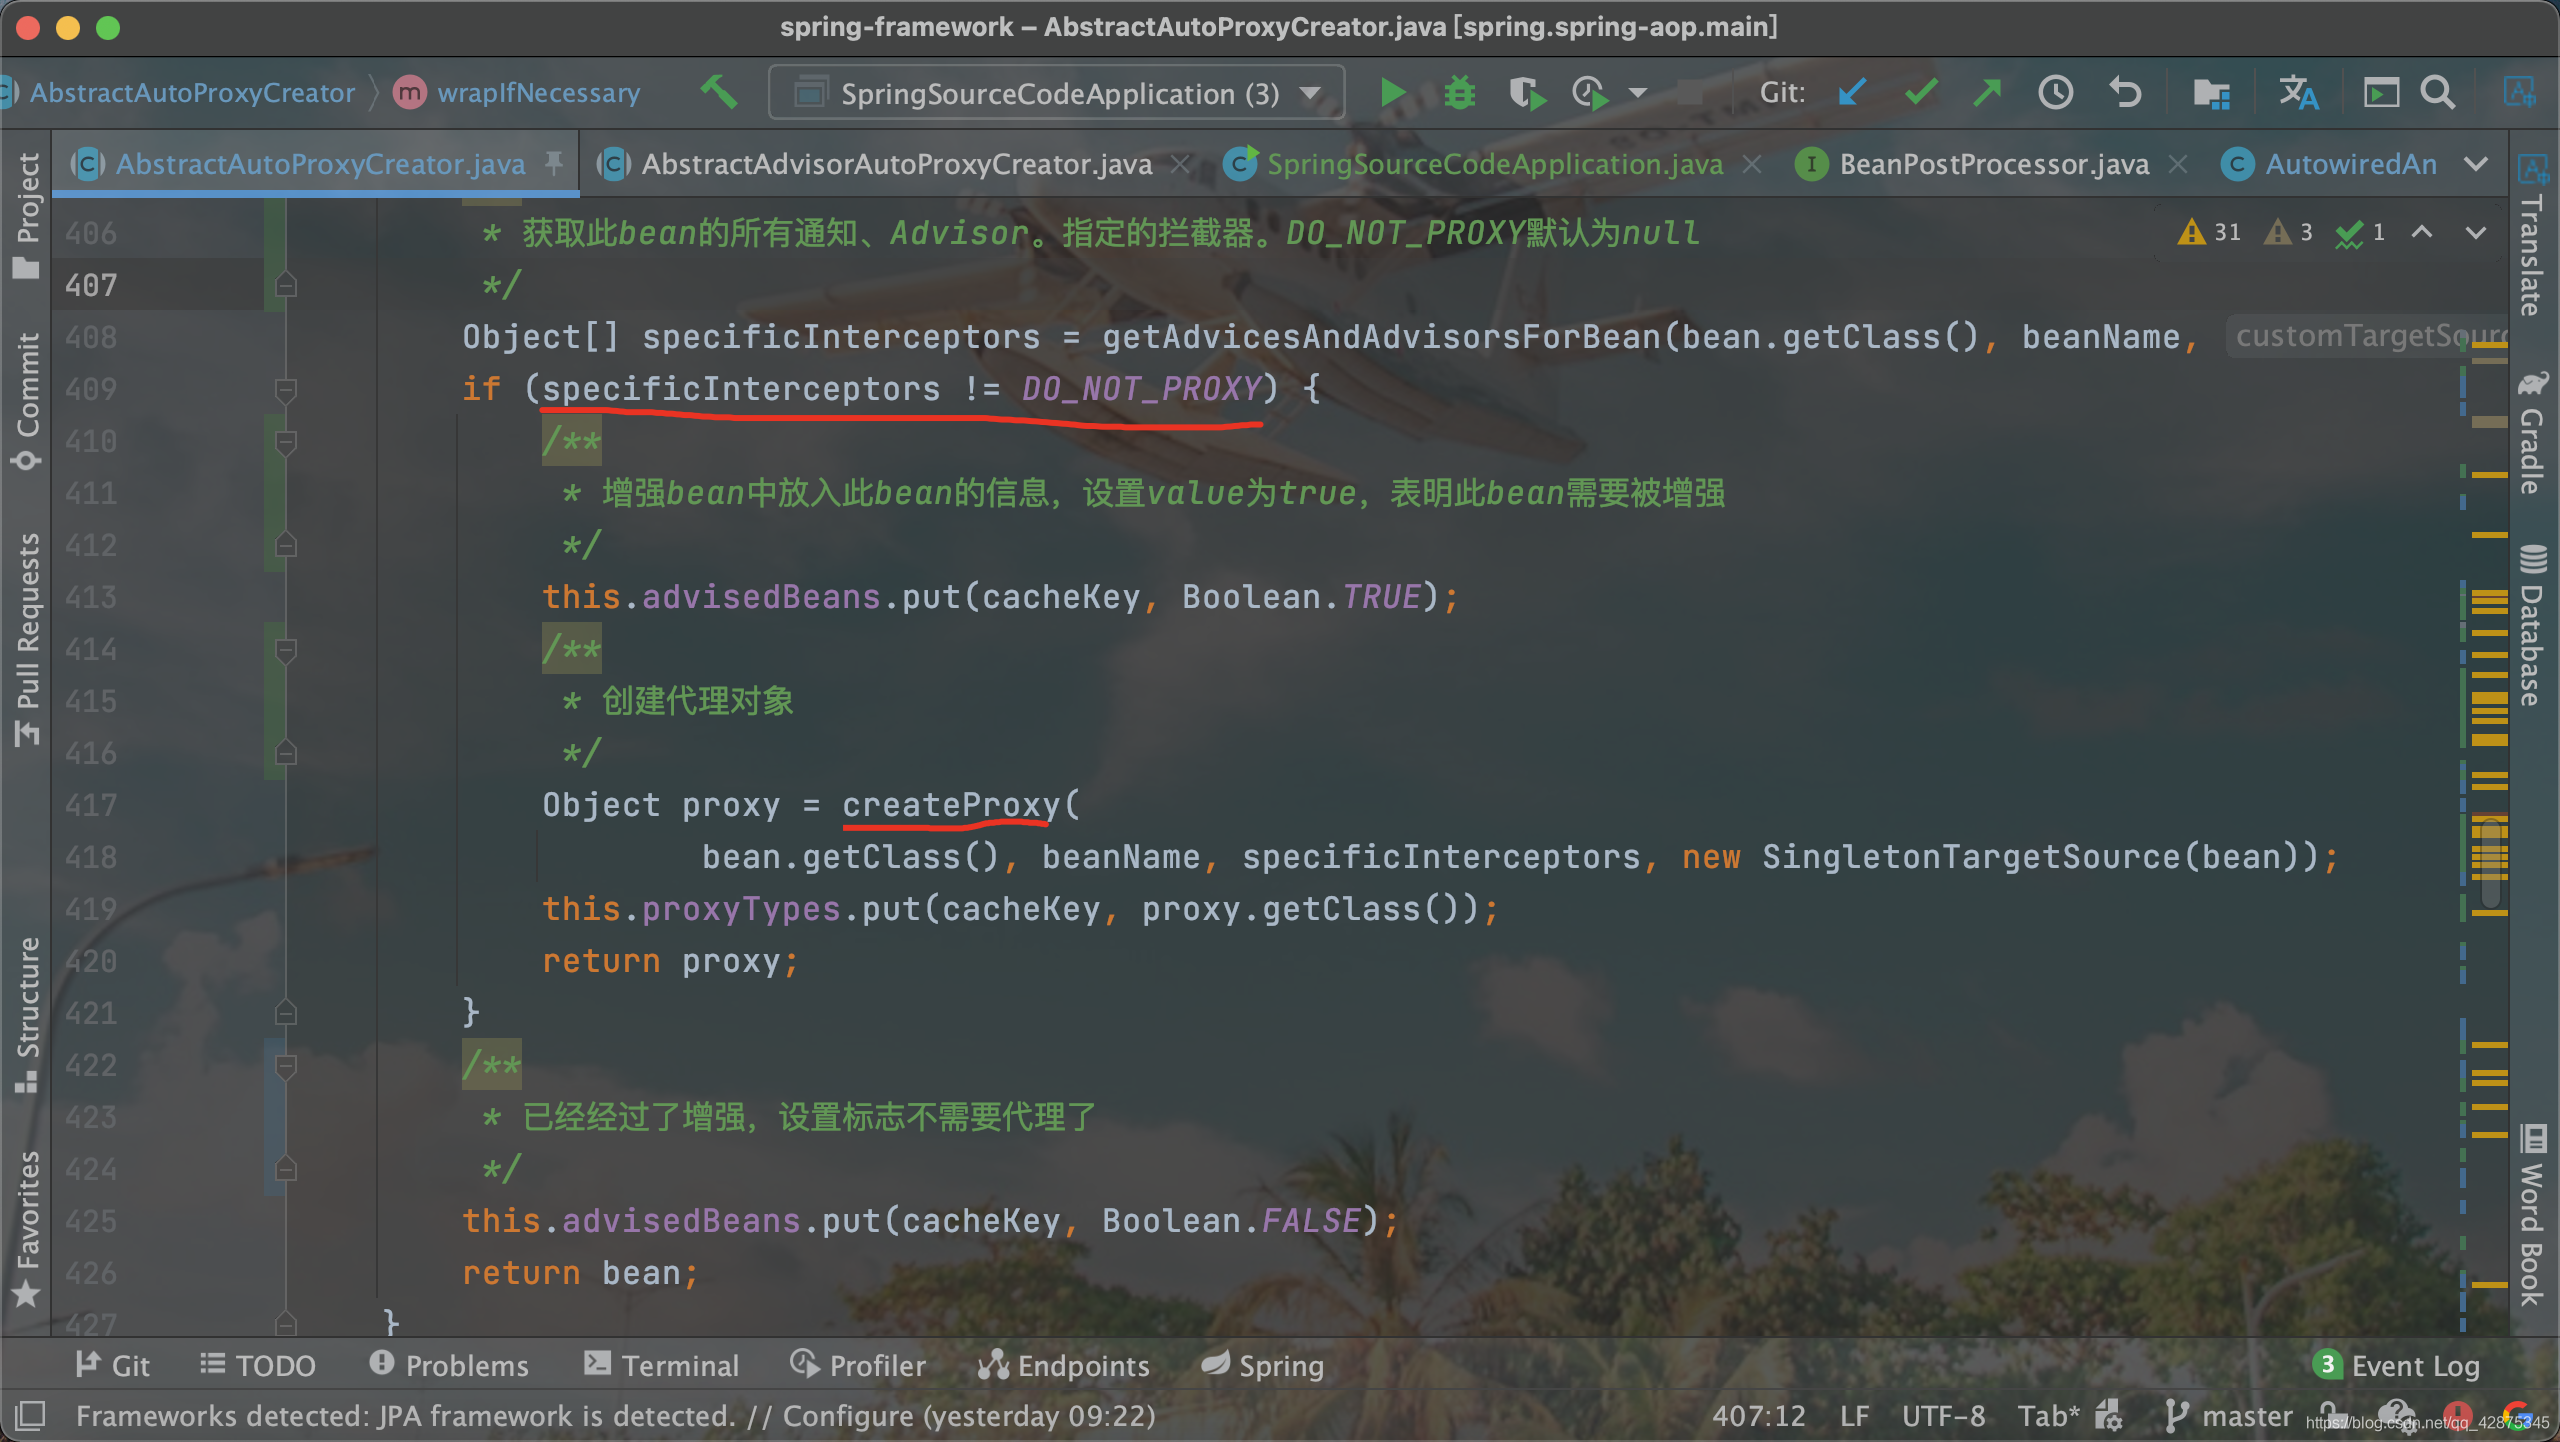Image resolution: width=2560 pixels, height=1442 pixels.
Task: Open the profiler run options dropdown arrow
Action: coord(1637,93)
